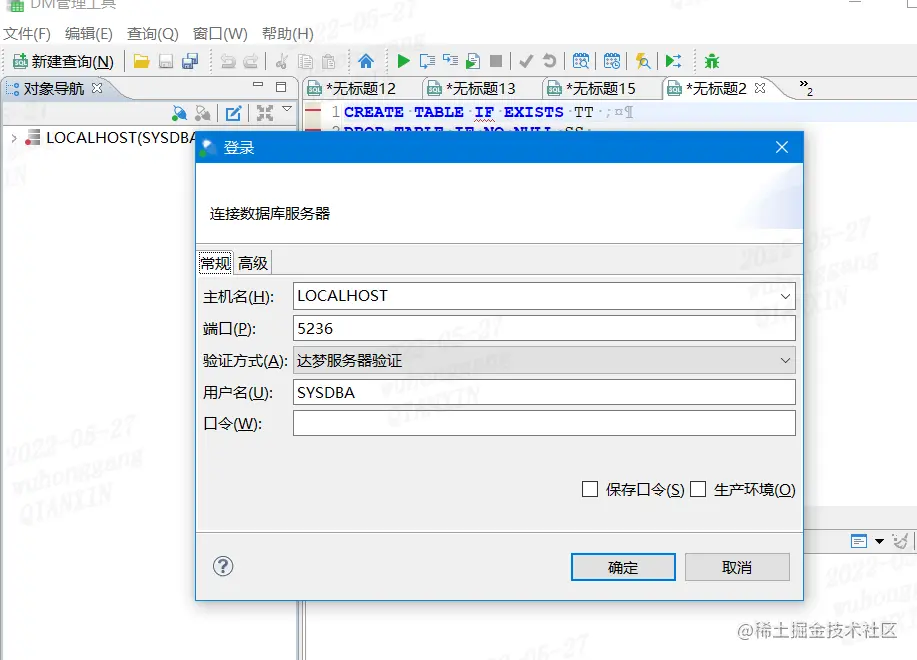This screenshot has height=660, width=917.
Task: Switch to the 高级 tab
Action: pyautogui.click(x=252, y=262)
